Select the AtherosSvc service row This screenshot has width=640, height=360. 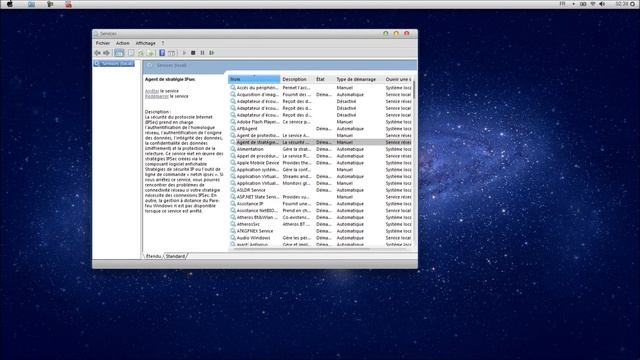pyautogui.click(x=320, y=224)
